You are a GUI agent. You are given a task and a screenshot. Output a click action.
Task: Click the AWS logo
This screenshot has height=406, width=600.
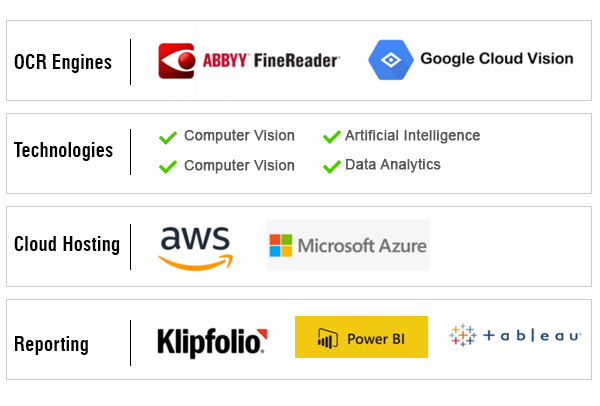196,248
